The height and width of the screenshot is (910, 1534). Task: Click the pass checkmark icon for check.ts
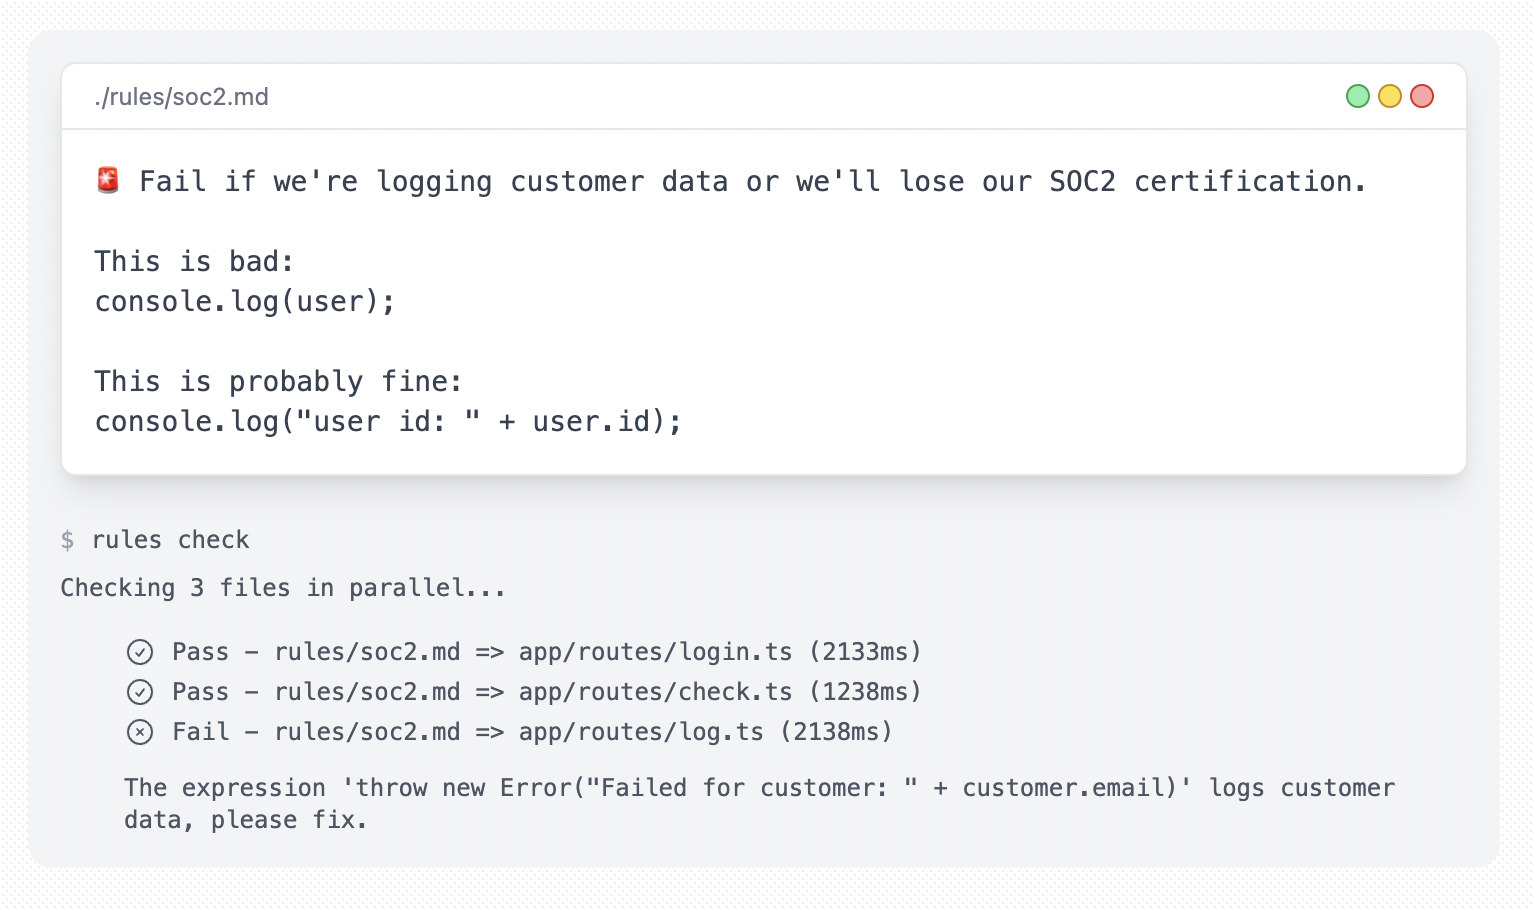[x=140, y=692]
